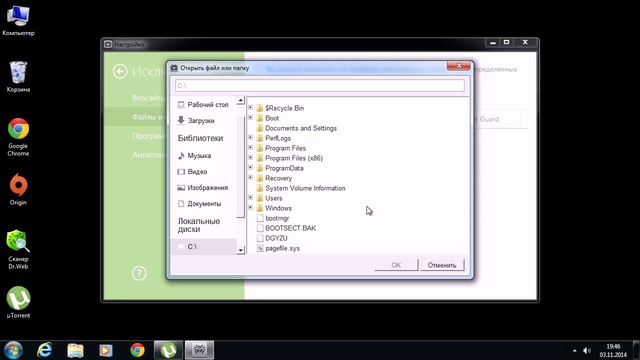Show hidden tray icons arrow
The image size is (640, 360).
pyautogui.click(x=575, y=351)
